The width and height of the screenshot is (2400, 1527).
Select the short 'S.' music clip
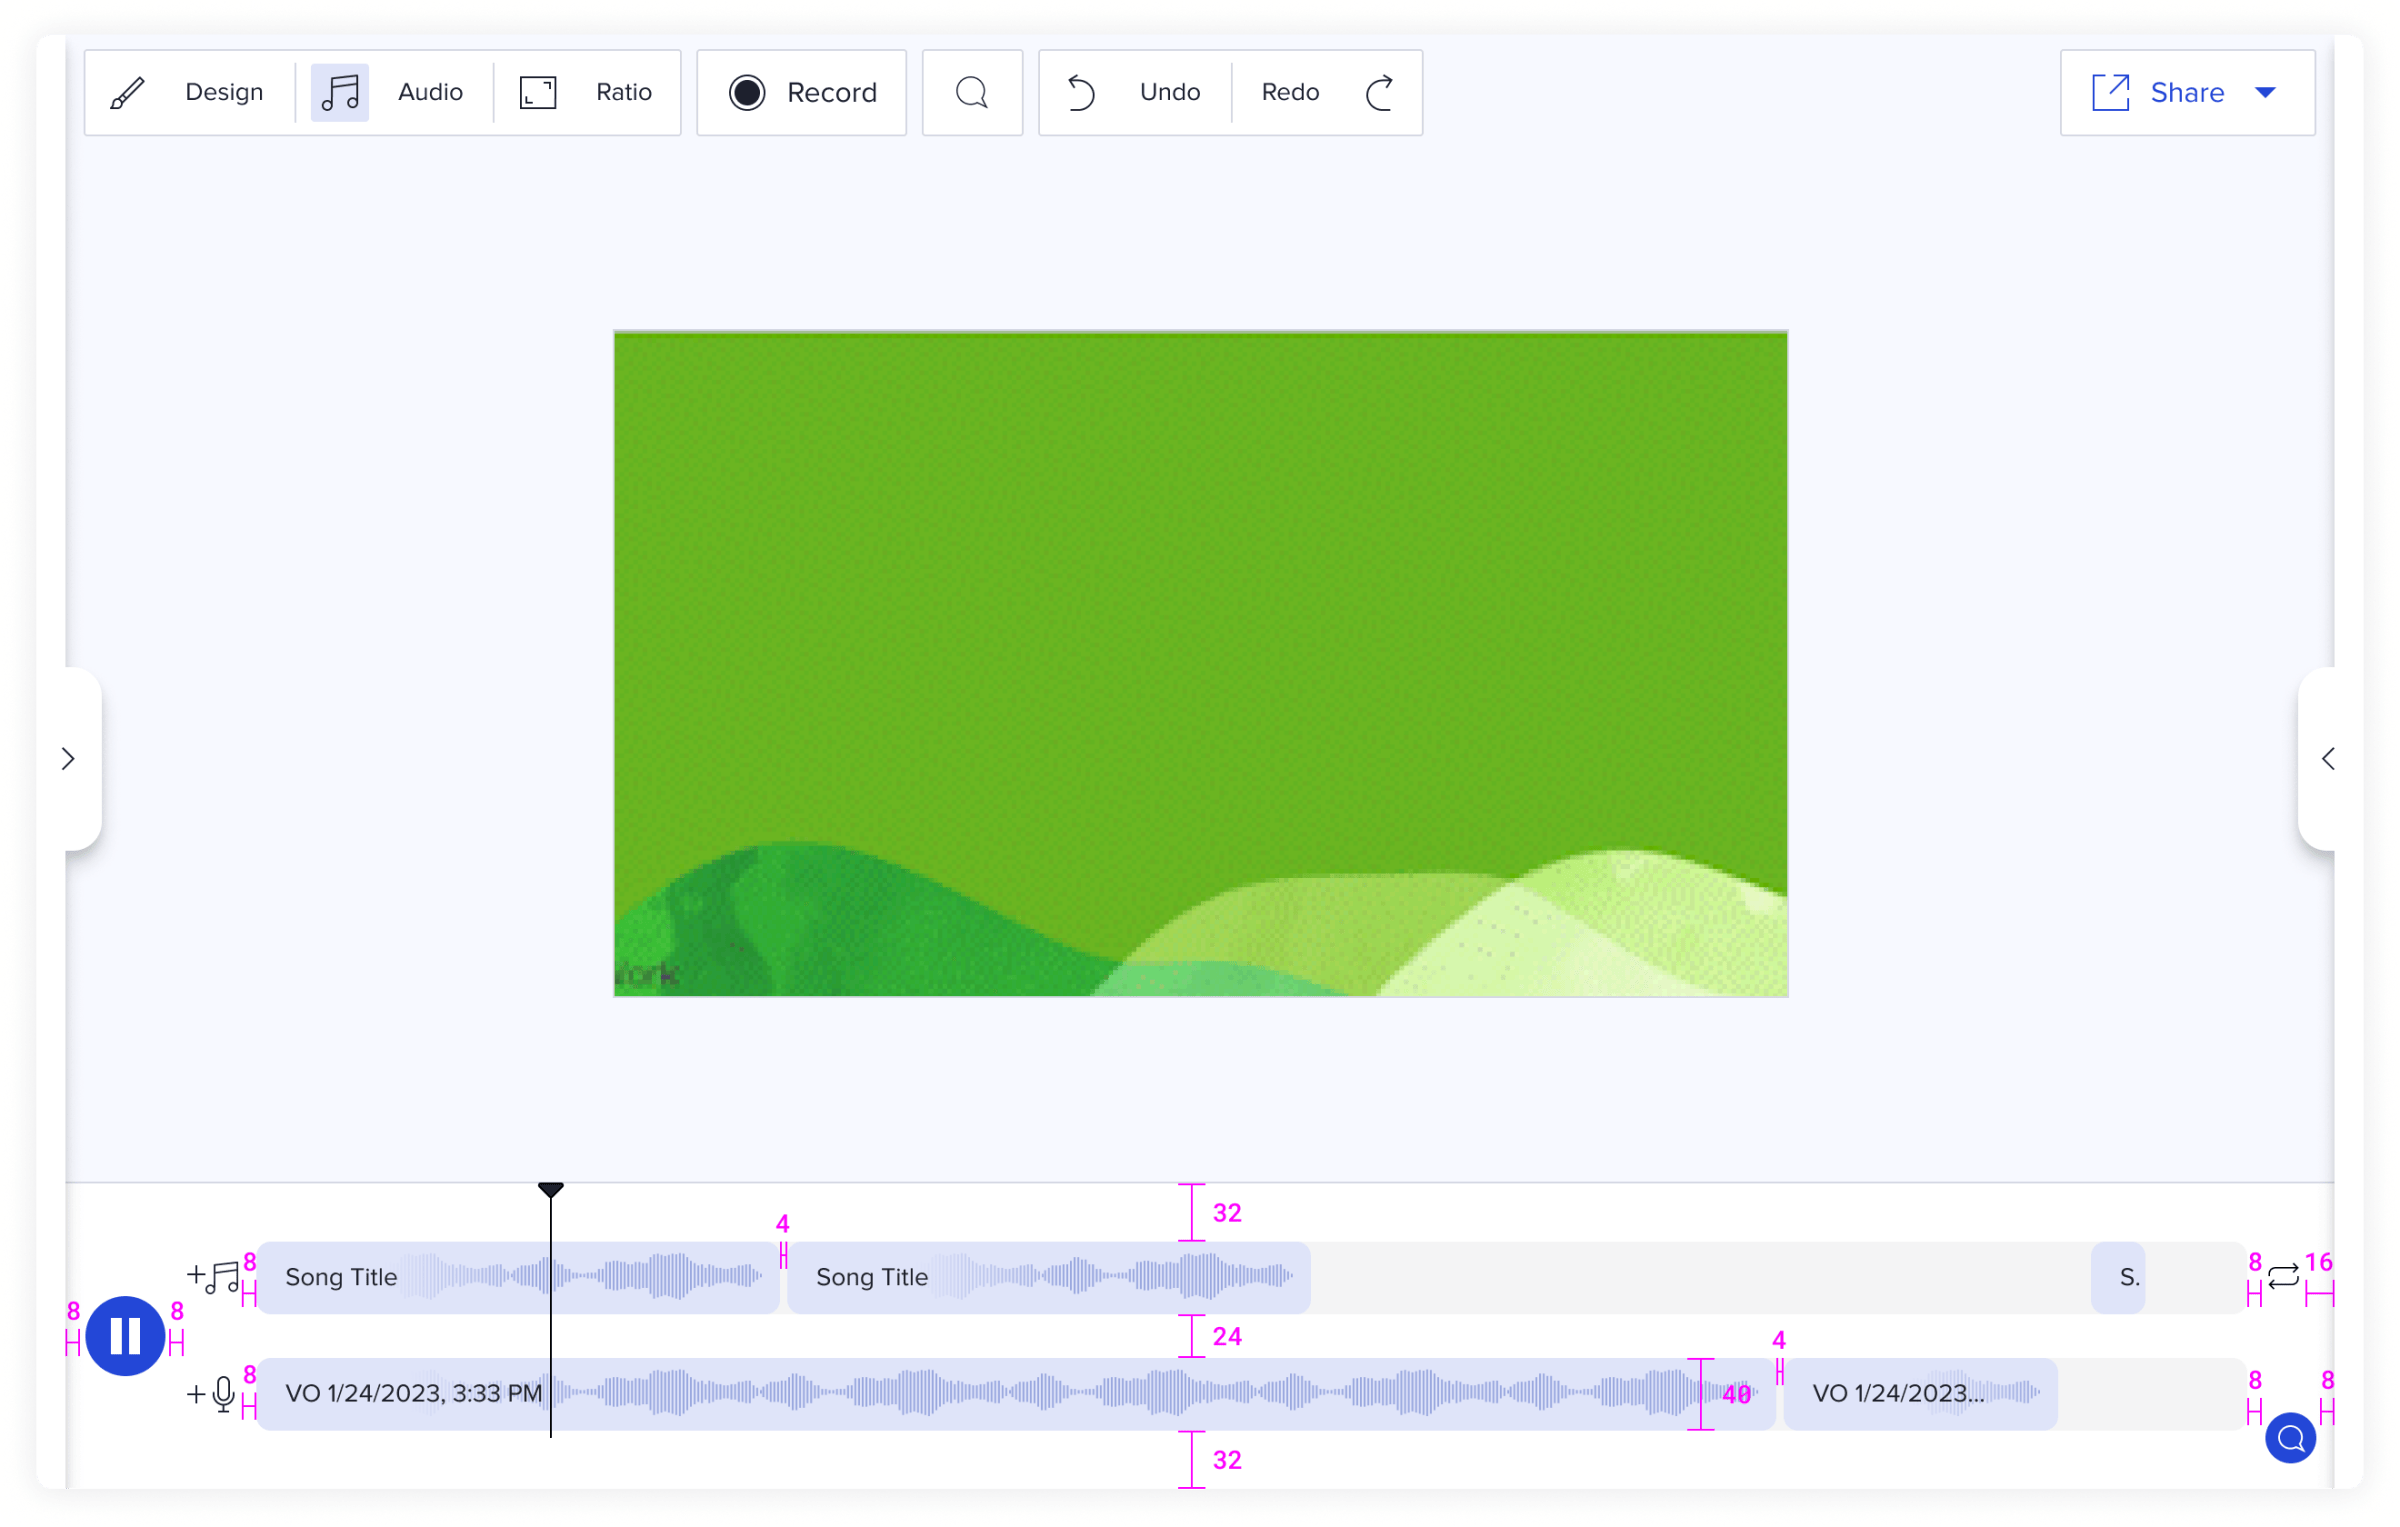[2118, 1277]
